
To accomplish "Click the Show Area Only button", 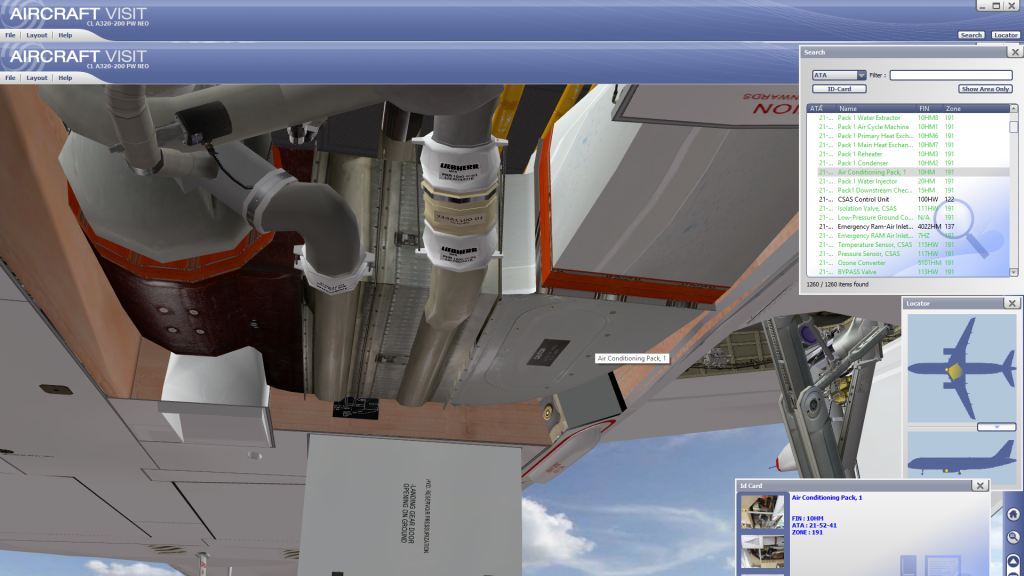I will [985, 89].
